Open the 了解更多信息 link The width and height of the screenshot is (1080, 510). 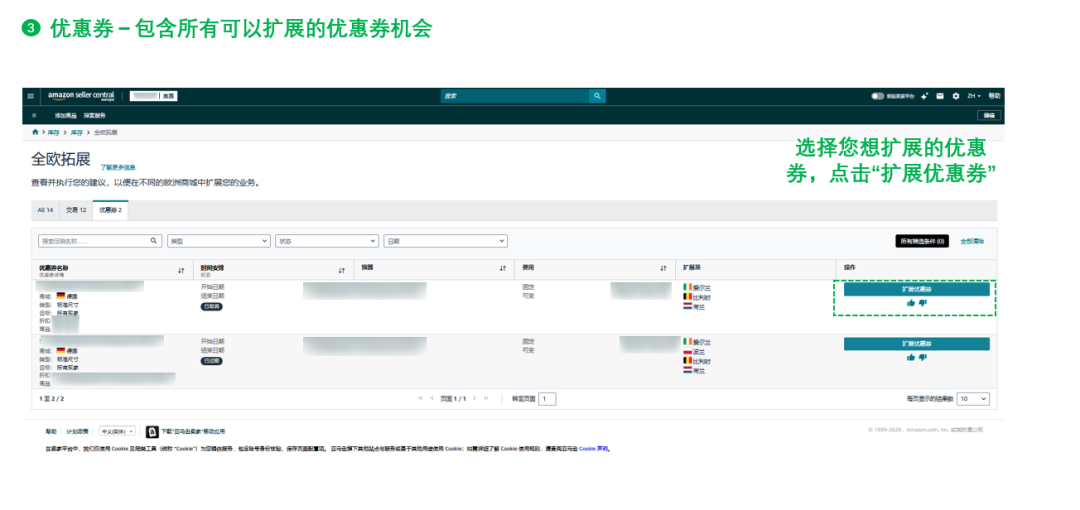[x=118, y=167]
